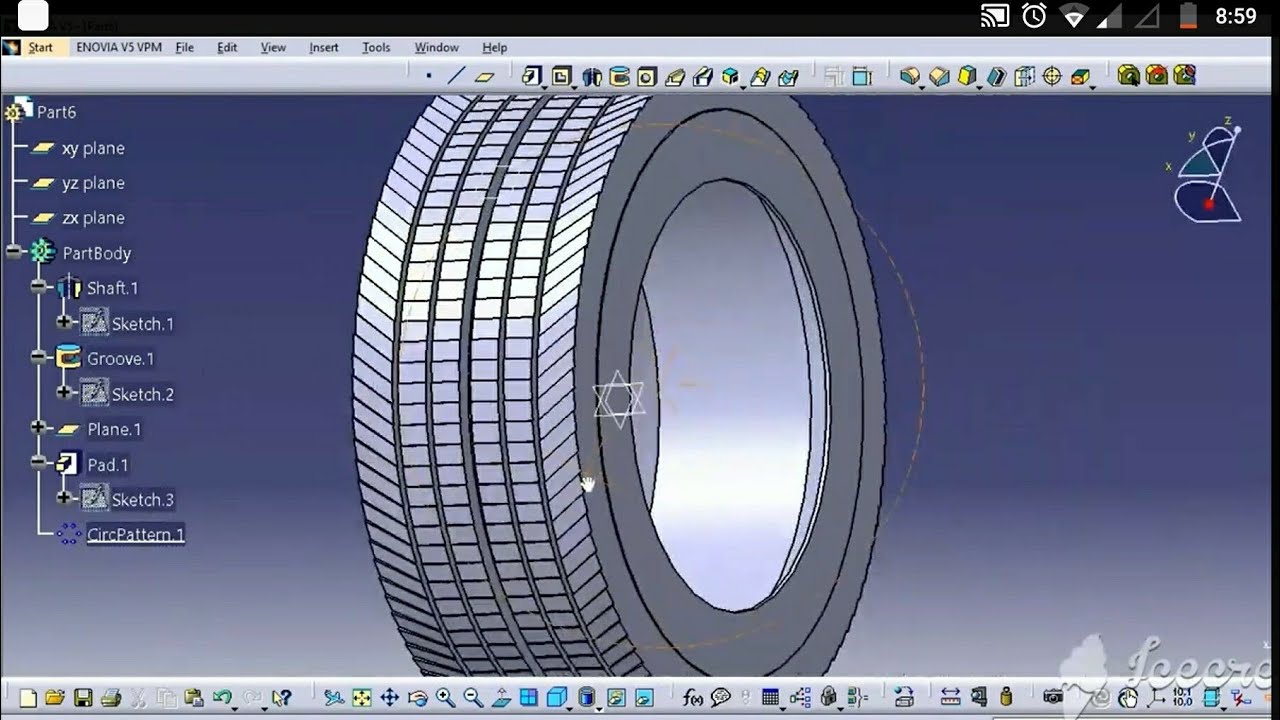Click the Shaft feature icon
This screenshot has width=1280, height=720.
click(x=591, y=76)
